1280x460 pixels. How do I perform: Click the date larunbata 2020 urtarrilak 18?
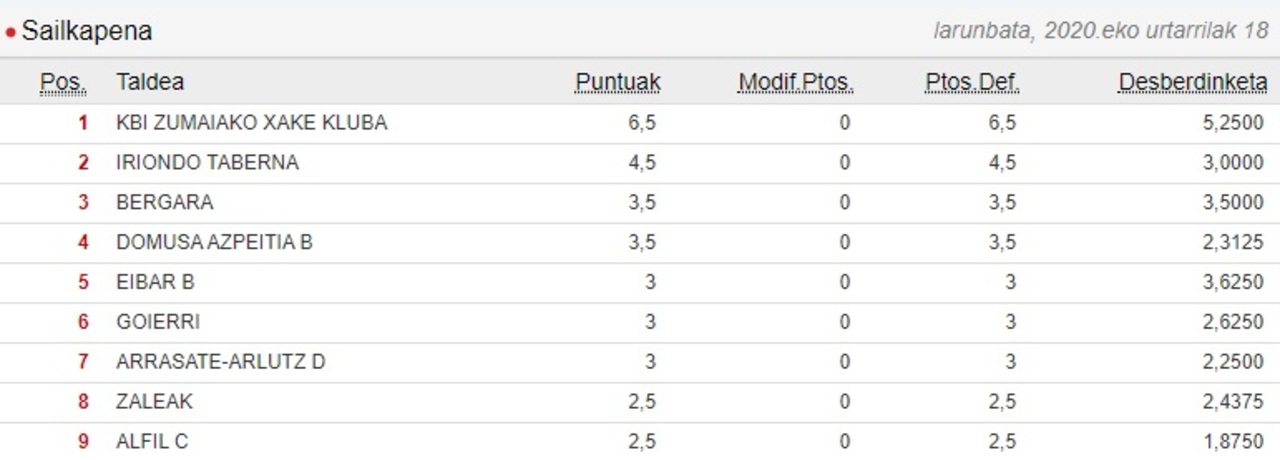pyautogui.click(x=1100, y=31)
